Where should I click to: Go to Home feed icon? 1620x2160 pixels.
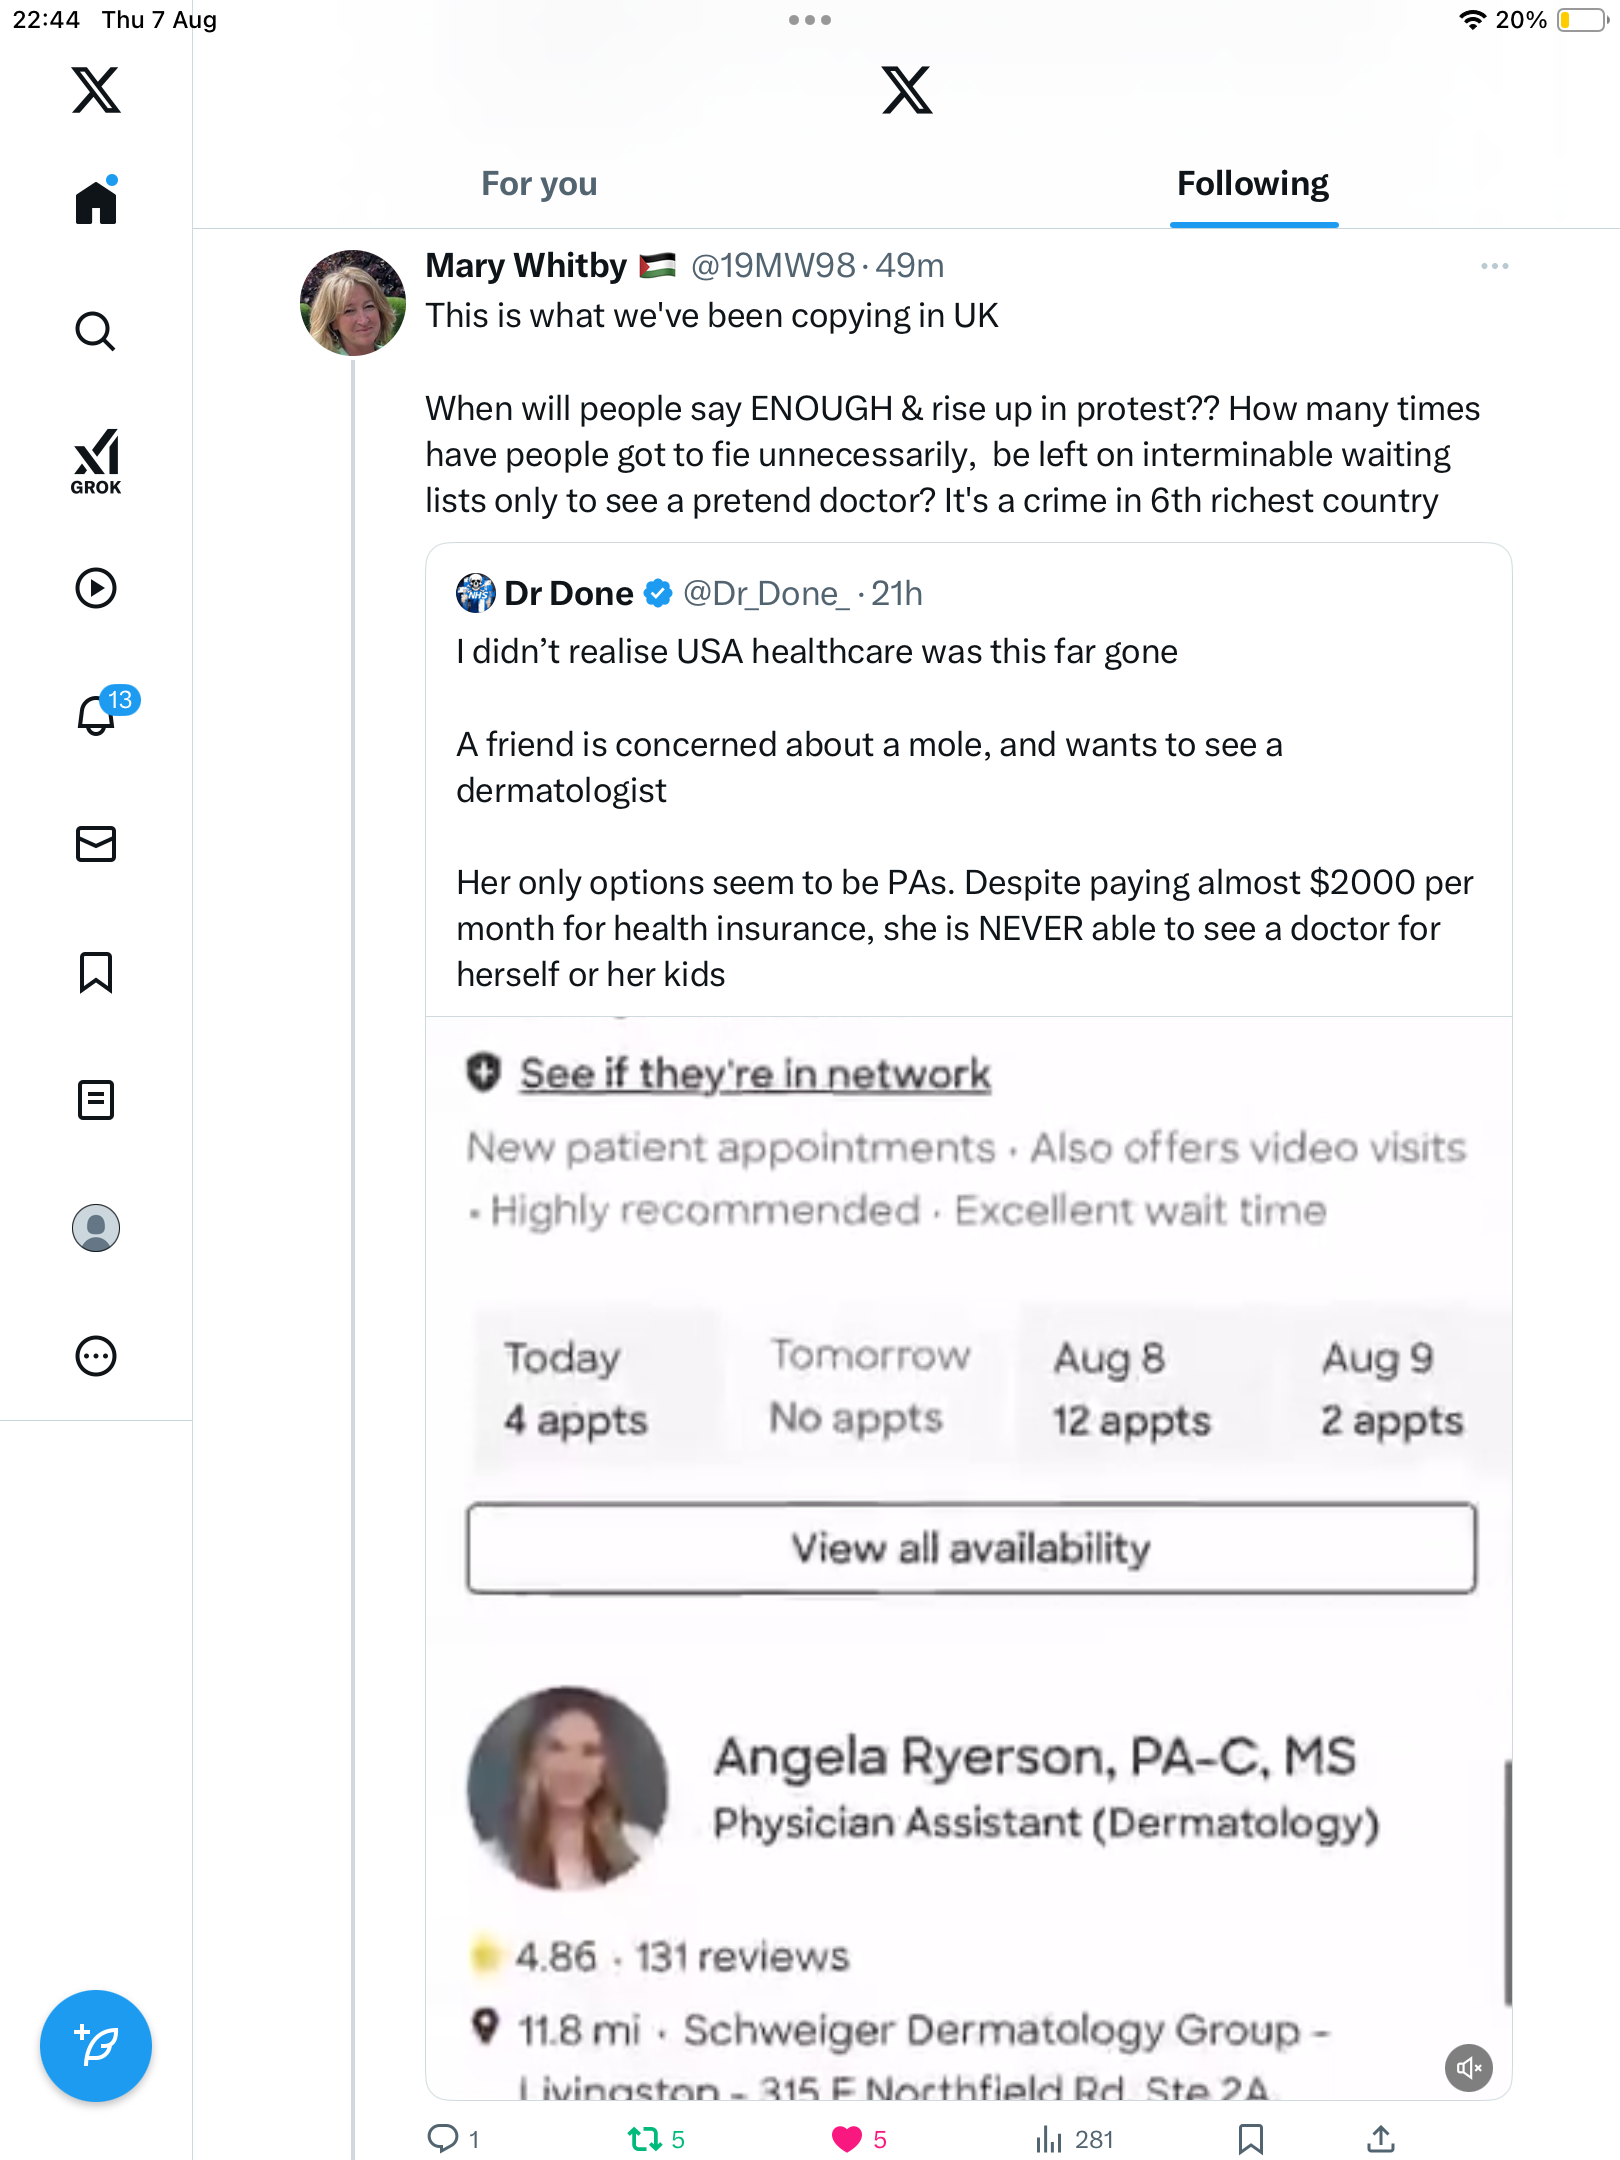(96, 203)
